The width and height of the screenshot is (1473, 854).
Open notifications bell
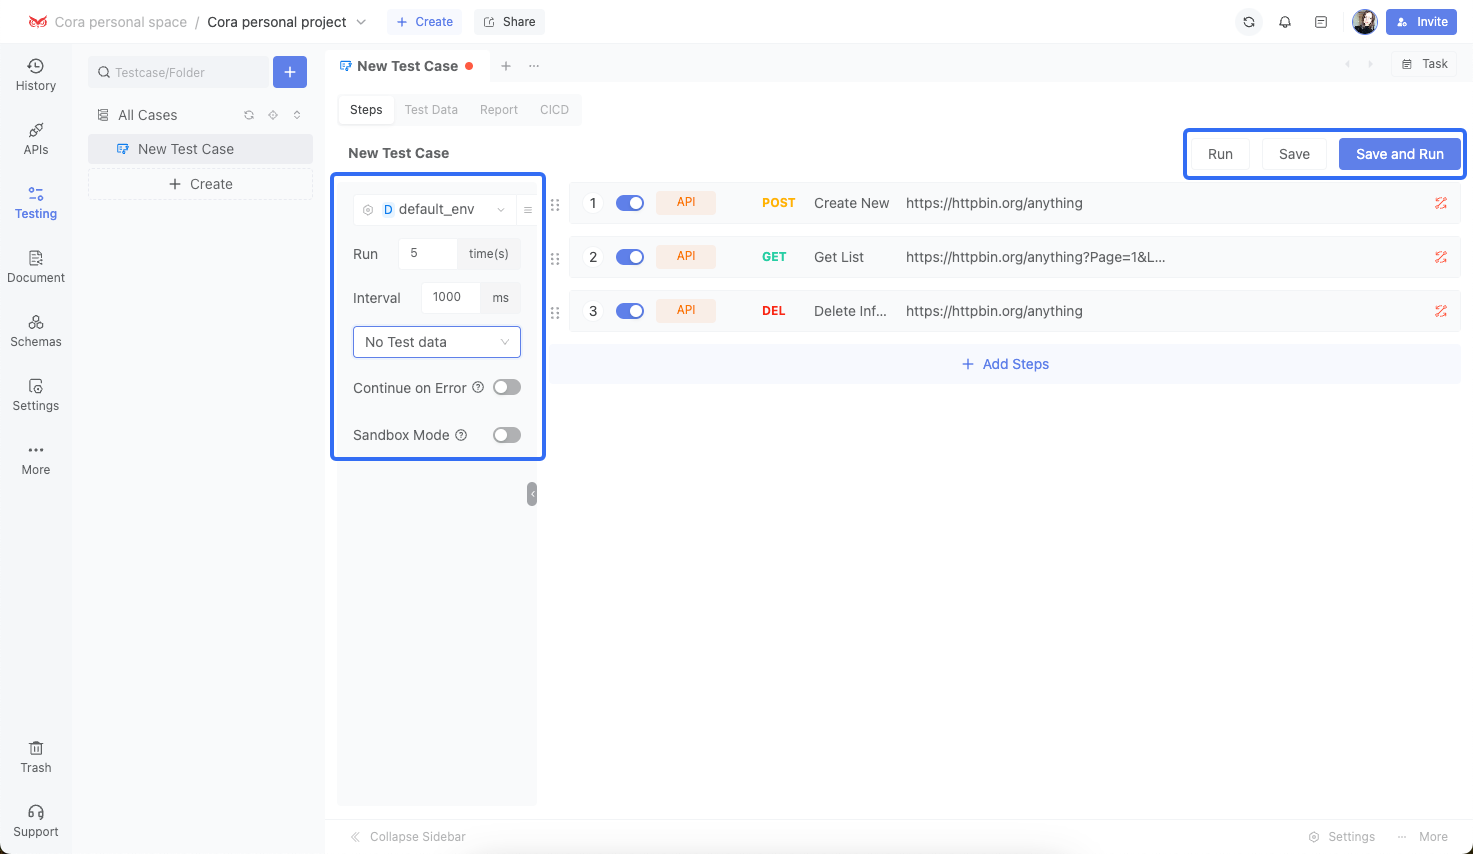[1285, 22]
